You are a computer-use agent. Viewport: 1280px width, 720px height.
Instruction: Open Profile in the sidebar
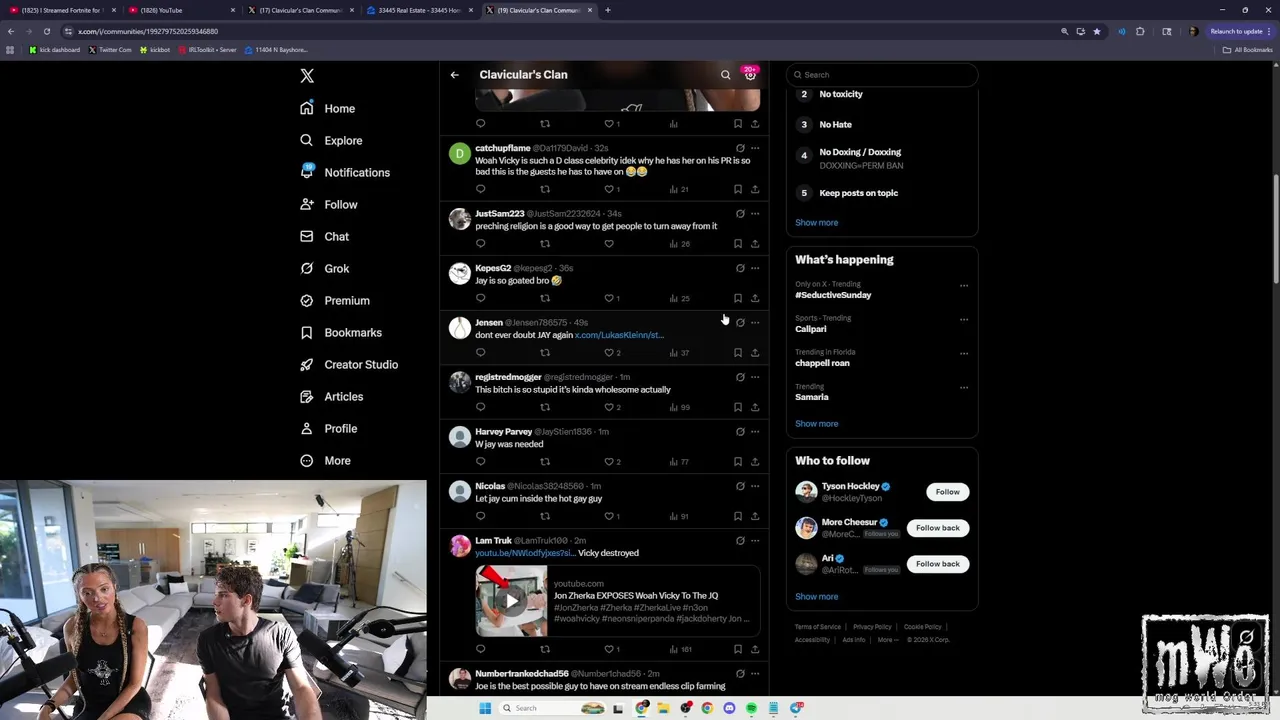(328, 428)
